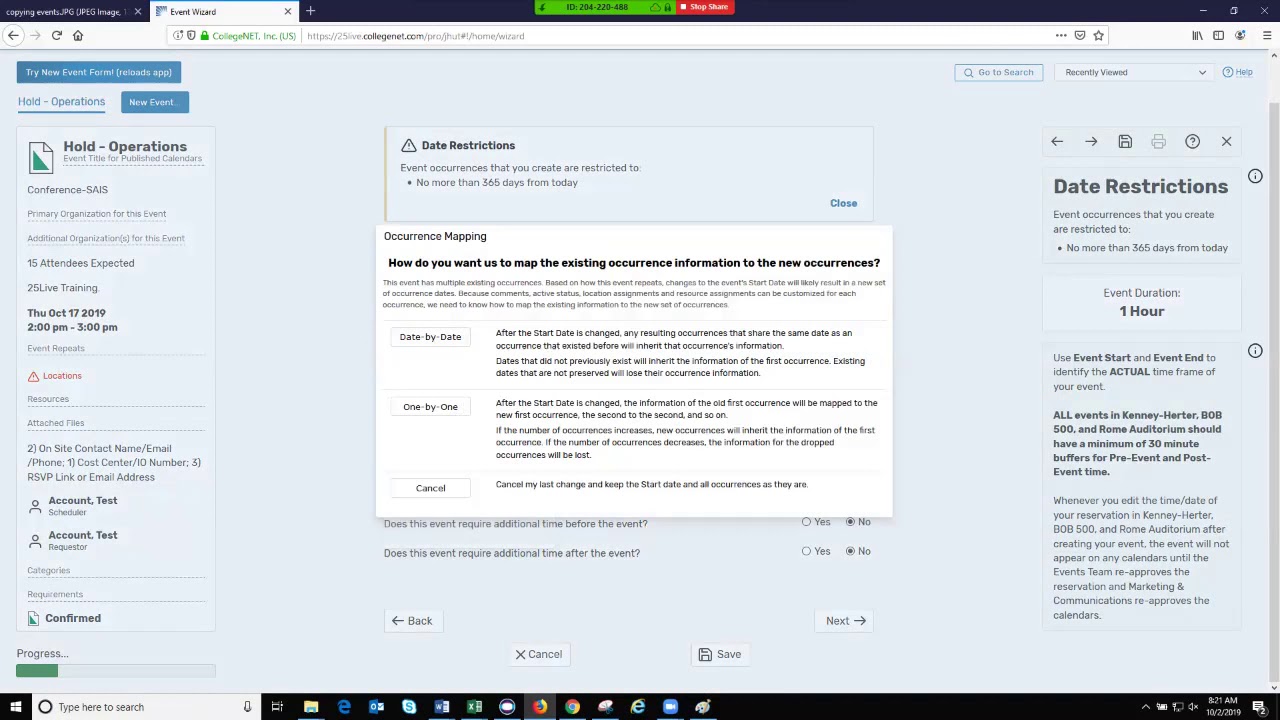The width and height of the screenshot is (1280, 720).
Task: Click Try New Event Form button
Action: [x=99, y=72]
